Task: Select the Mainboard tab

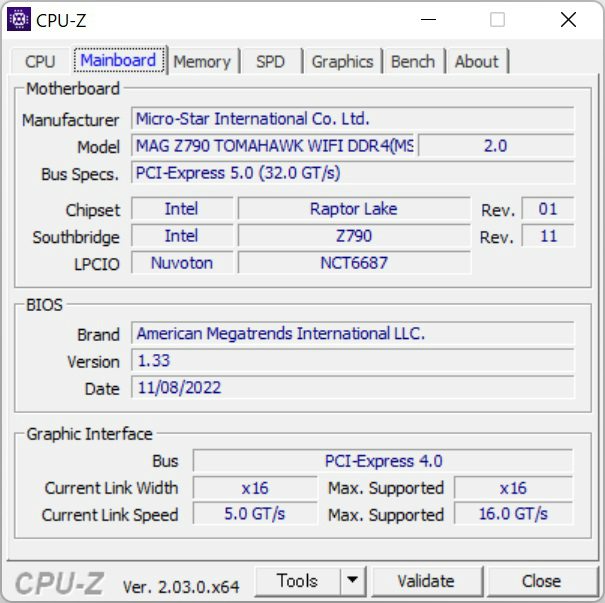Action: [118, 60]
